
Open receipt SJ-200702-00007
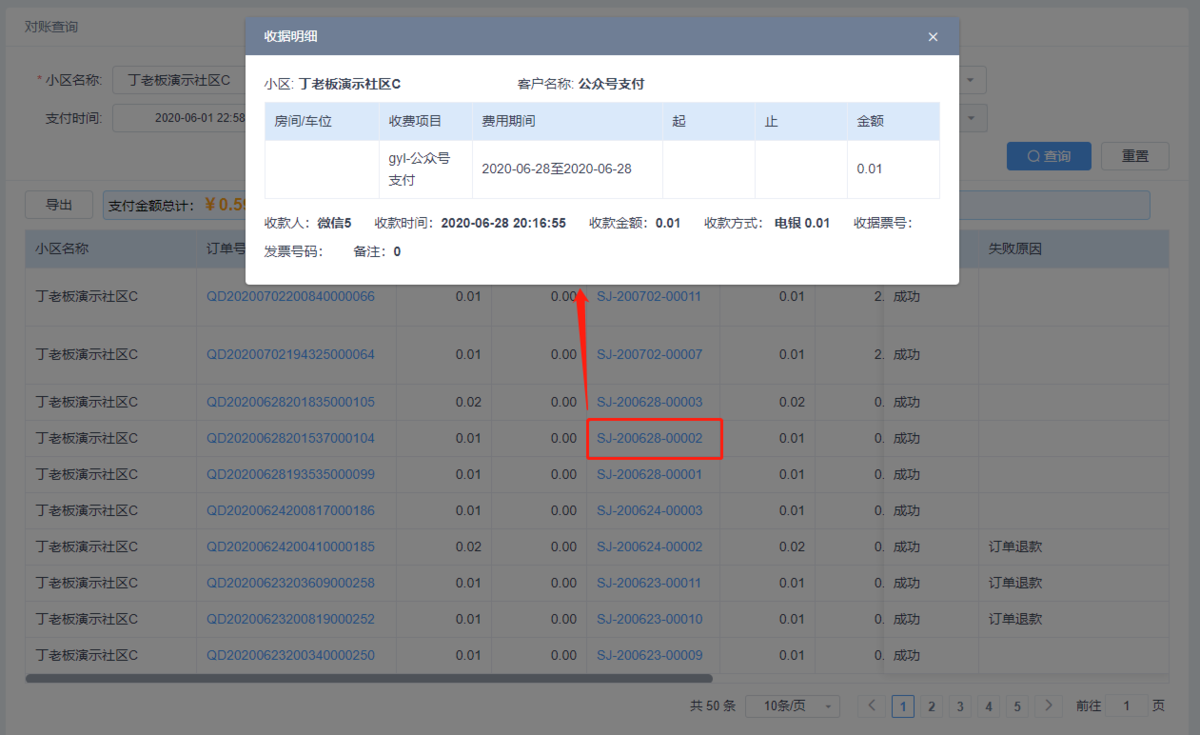[649, 354]
